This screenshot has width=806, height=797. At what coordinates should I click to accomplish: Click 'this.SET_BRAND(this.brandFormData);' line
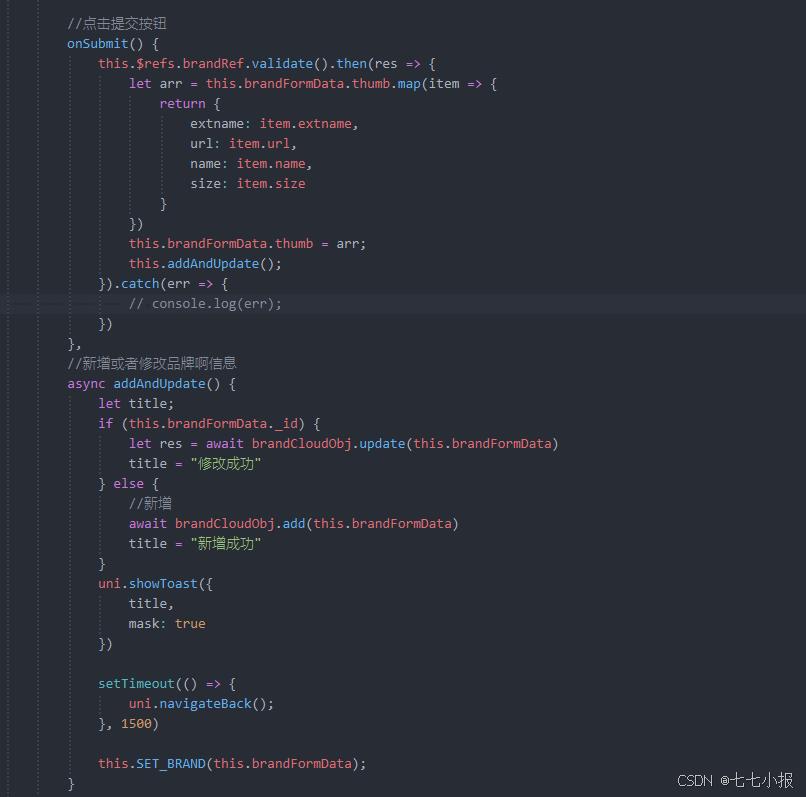click(232, 764)
